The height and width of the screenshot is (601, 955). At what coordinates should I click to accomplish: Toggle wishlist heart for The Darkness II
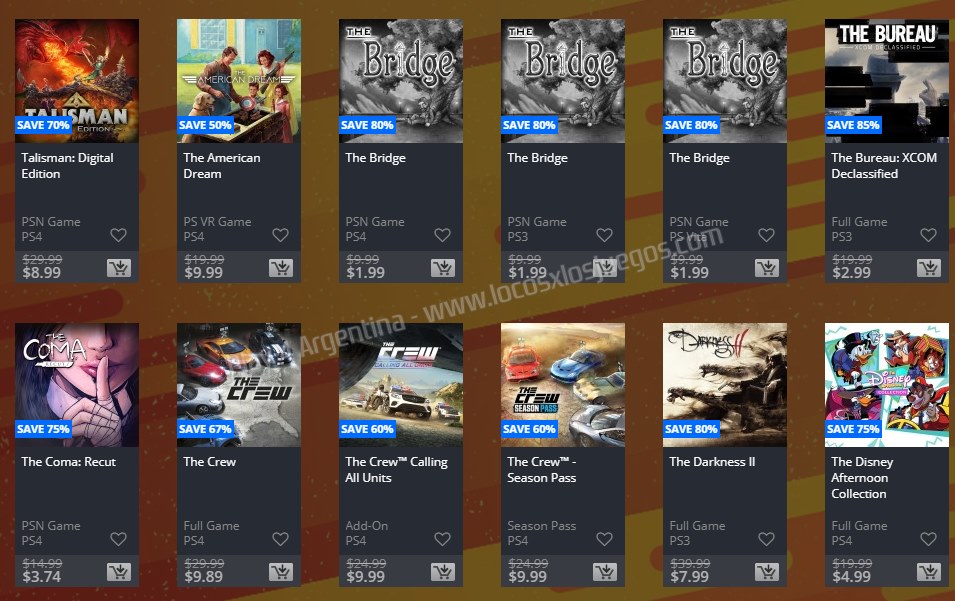click(766, 538)
